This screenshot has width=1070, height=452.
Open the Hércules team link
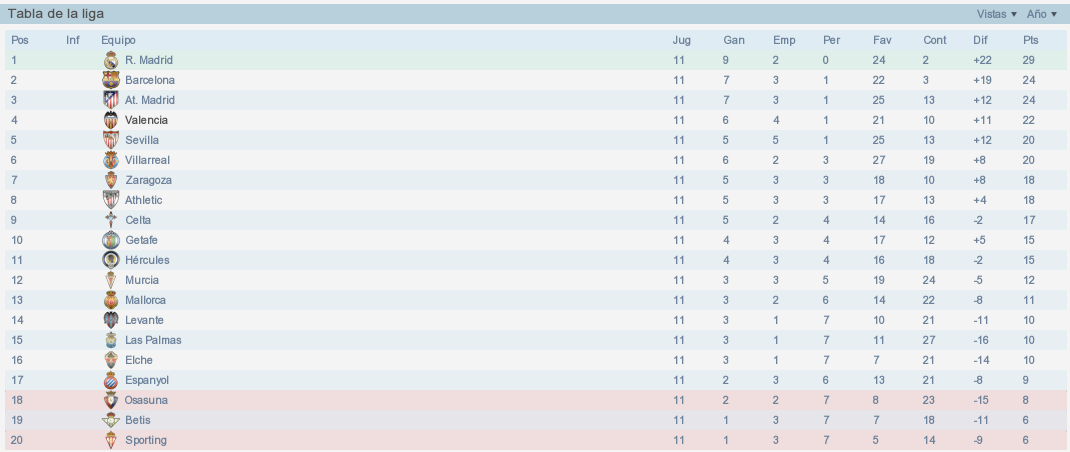(147, 260)
